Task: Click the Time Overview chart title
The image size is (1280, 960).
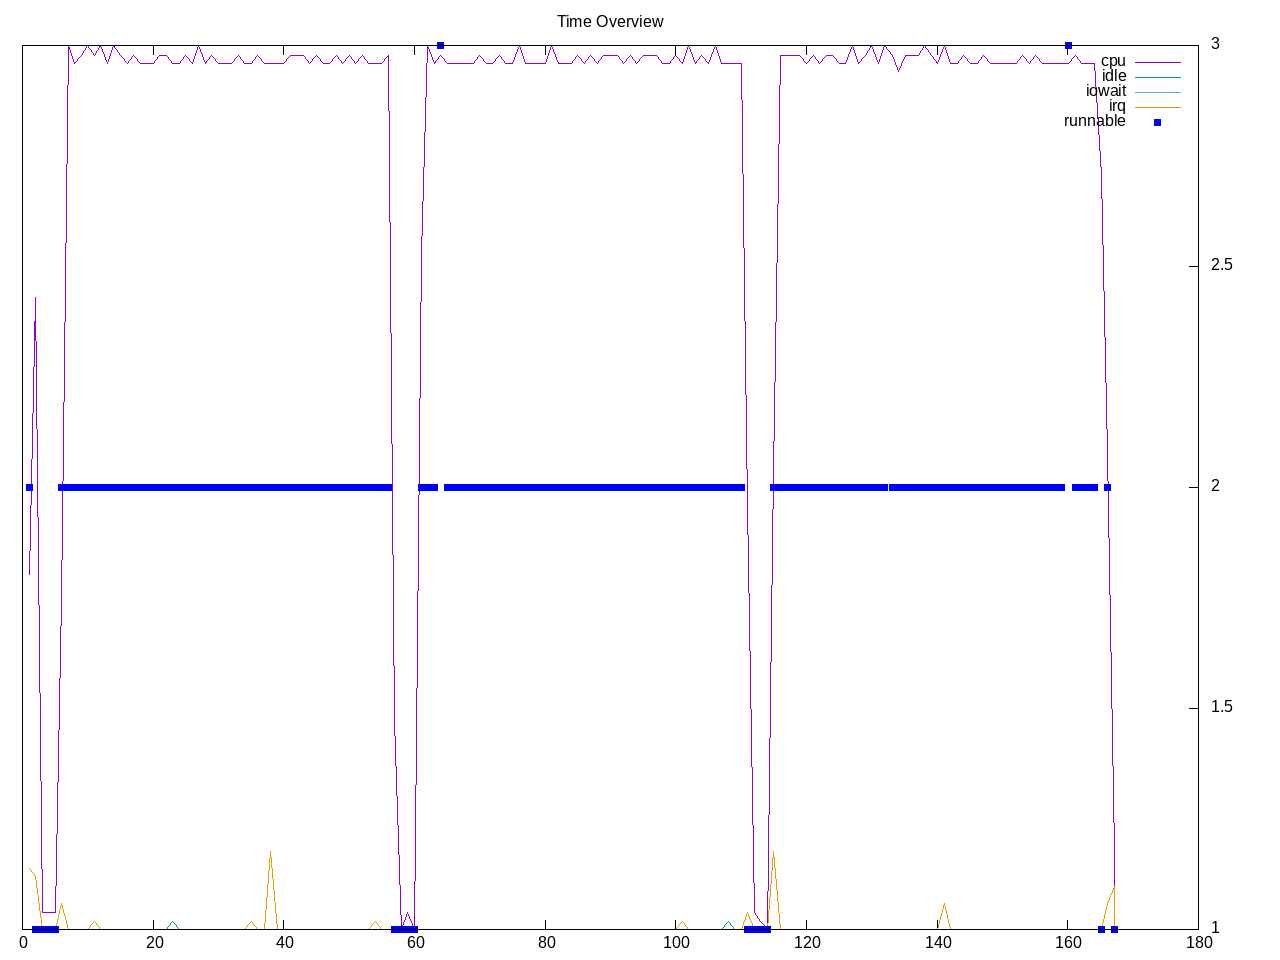Action: click(610, 22)
